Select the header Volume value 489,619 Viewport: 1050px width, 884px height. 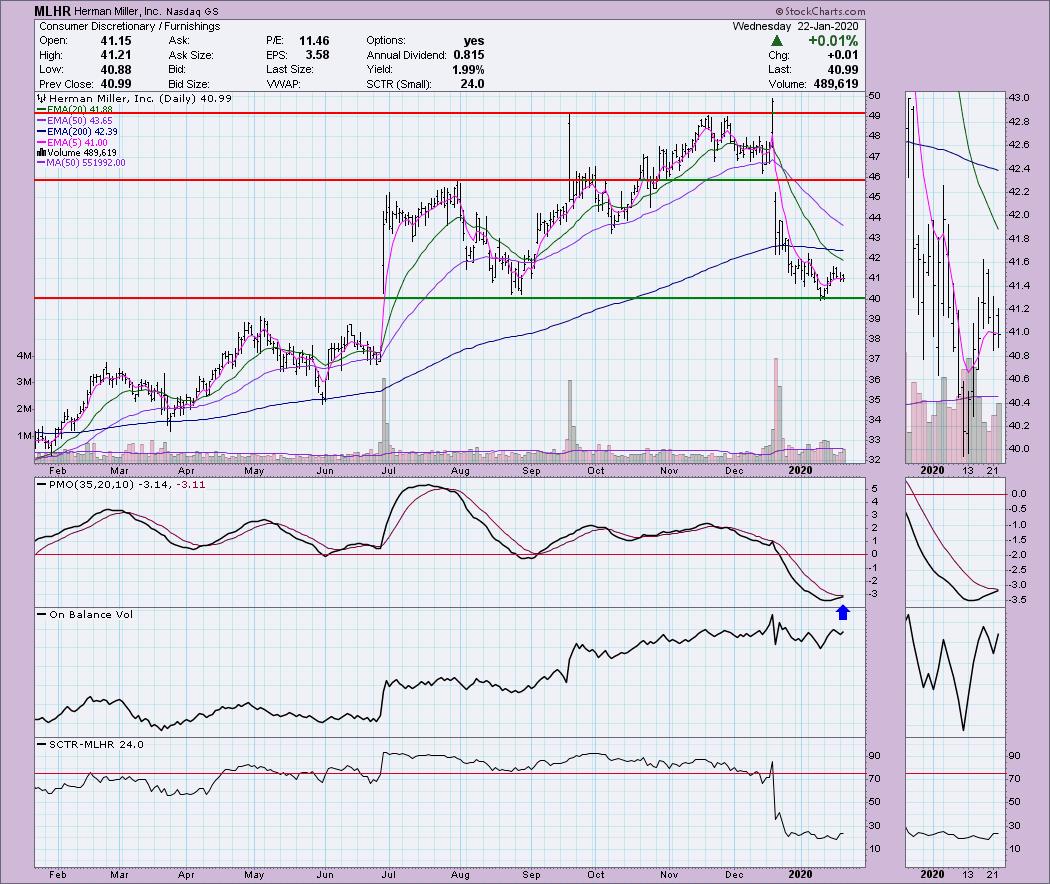click(836, 84)
